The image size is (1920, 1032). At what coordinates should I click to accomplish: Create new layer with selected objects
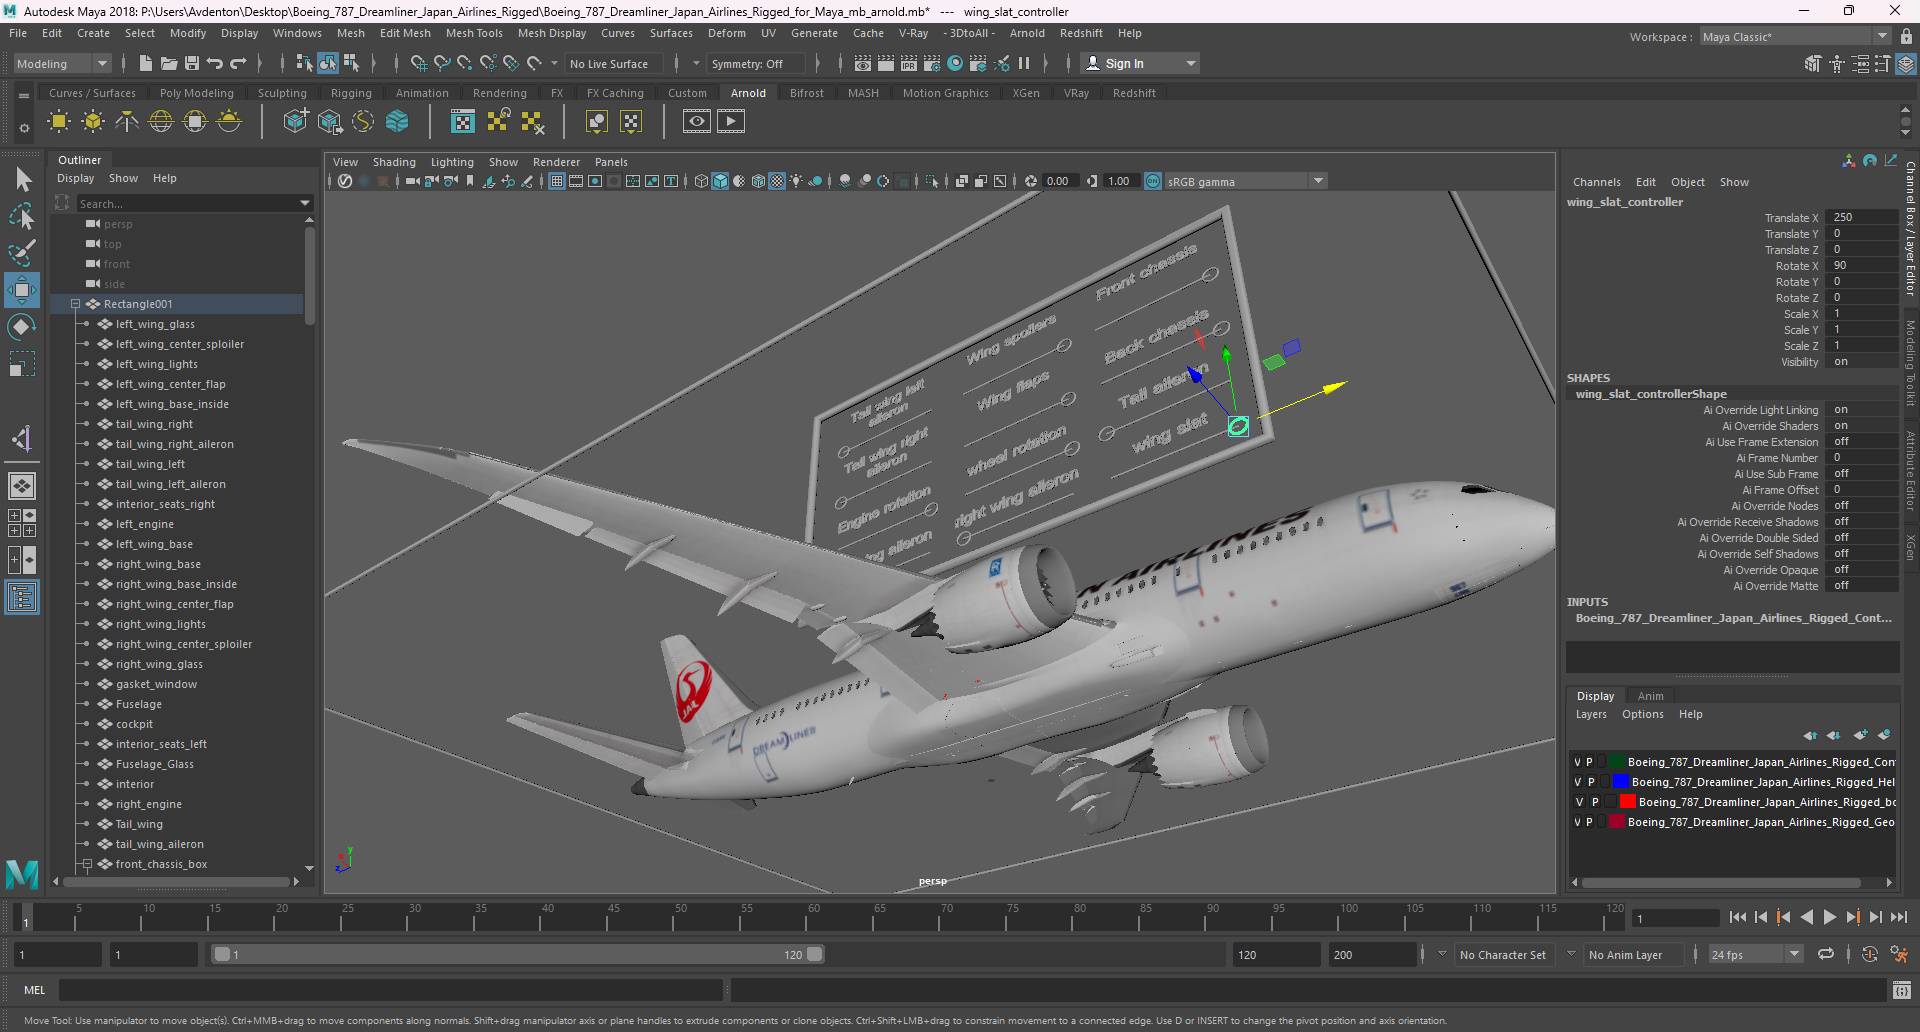[1884, 735]
